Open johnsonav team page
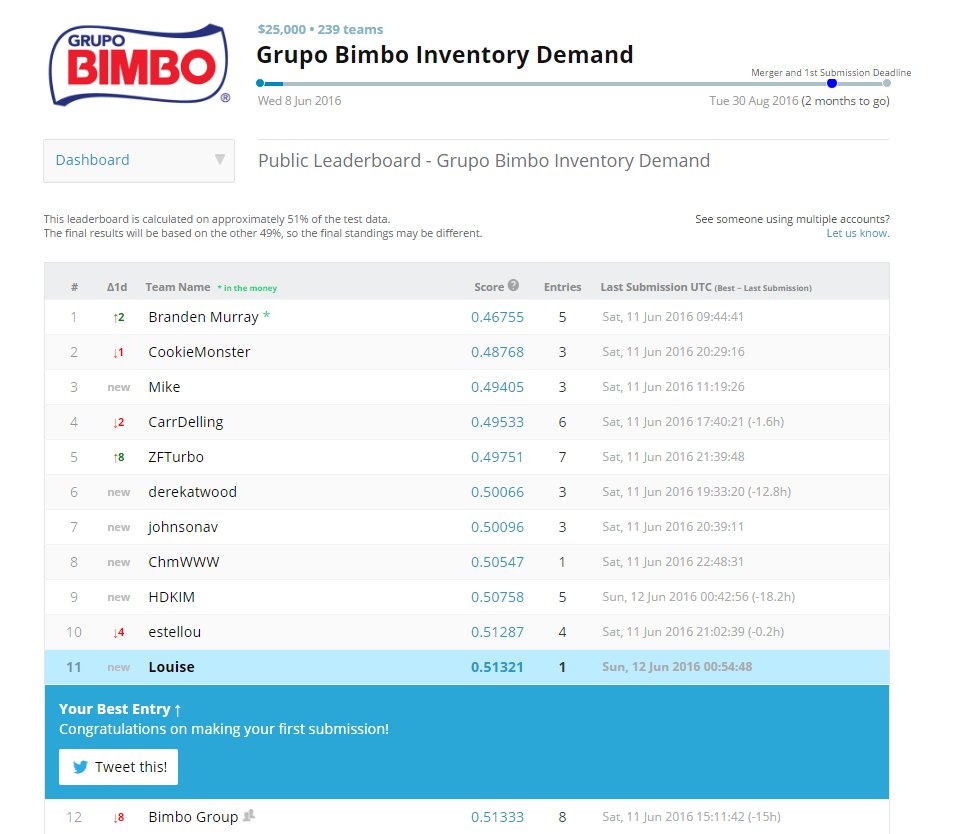953x834 pixels. pyautogui.click(x=183, y=527)
